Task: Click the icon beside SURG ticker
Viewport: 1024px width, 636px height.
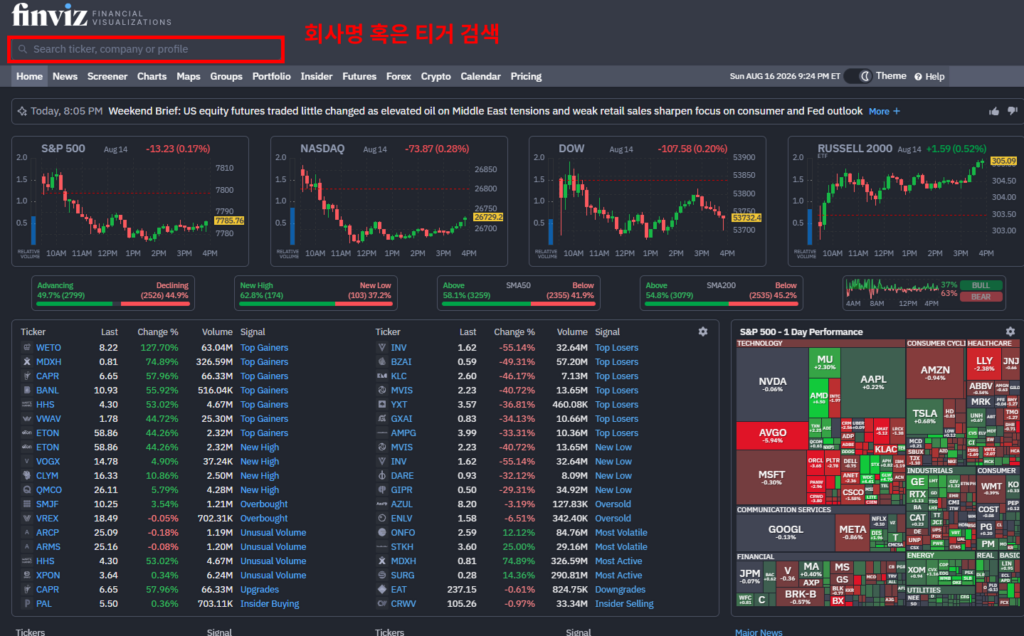Action: 382,575
